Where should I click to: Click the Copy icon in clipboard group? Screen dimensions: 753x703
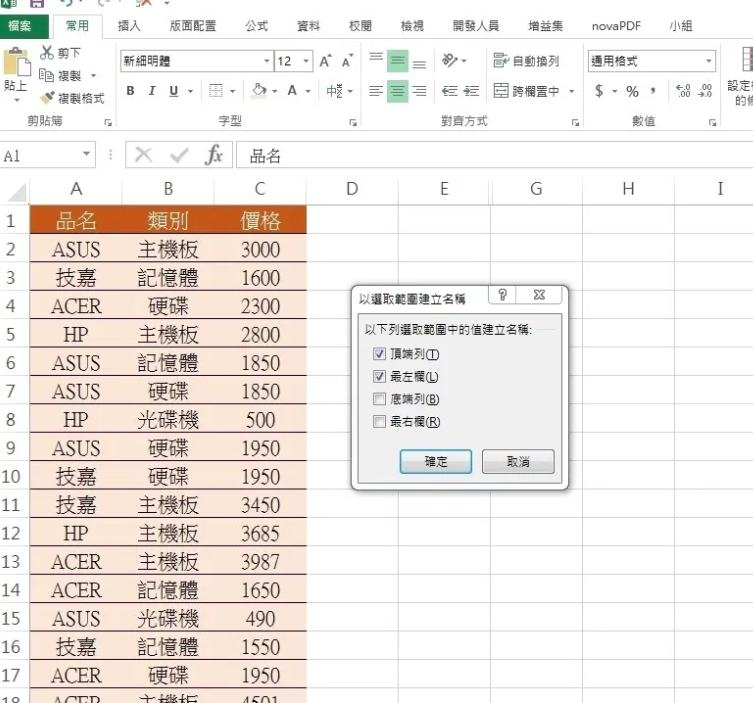(46, 75)
